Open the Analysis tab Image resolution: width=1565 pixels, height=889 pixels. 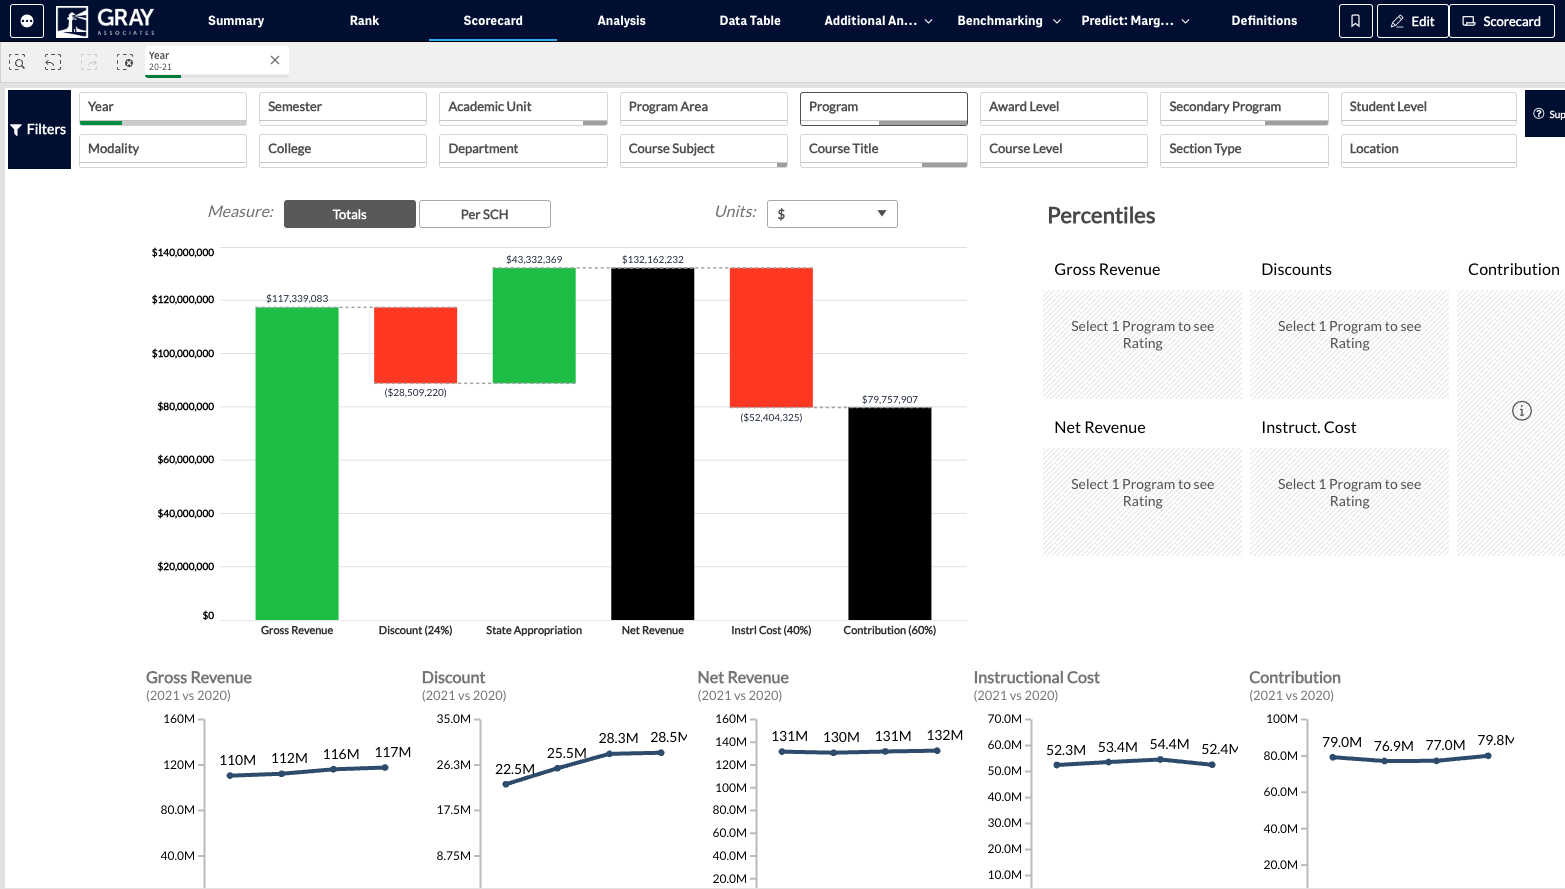tap(621, 21)
